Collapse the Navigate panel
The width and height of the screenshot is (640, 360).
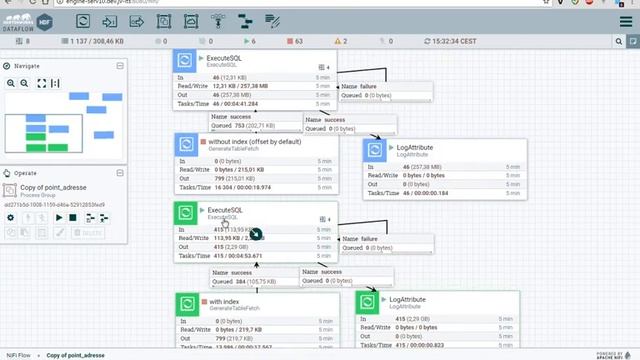pyautogui.click(x=120, y=66)
